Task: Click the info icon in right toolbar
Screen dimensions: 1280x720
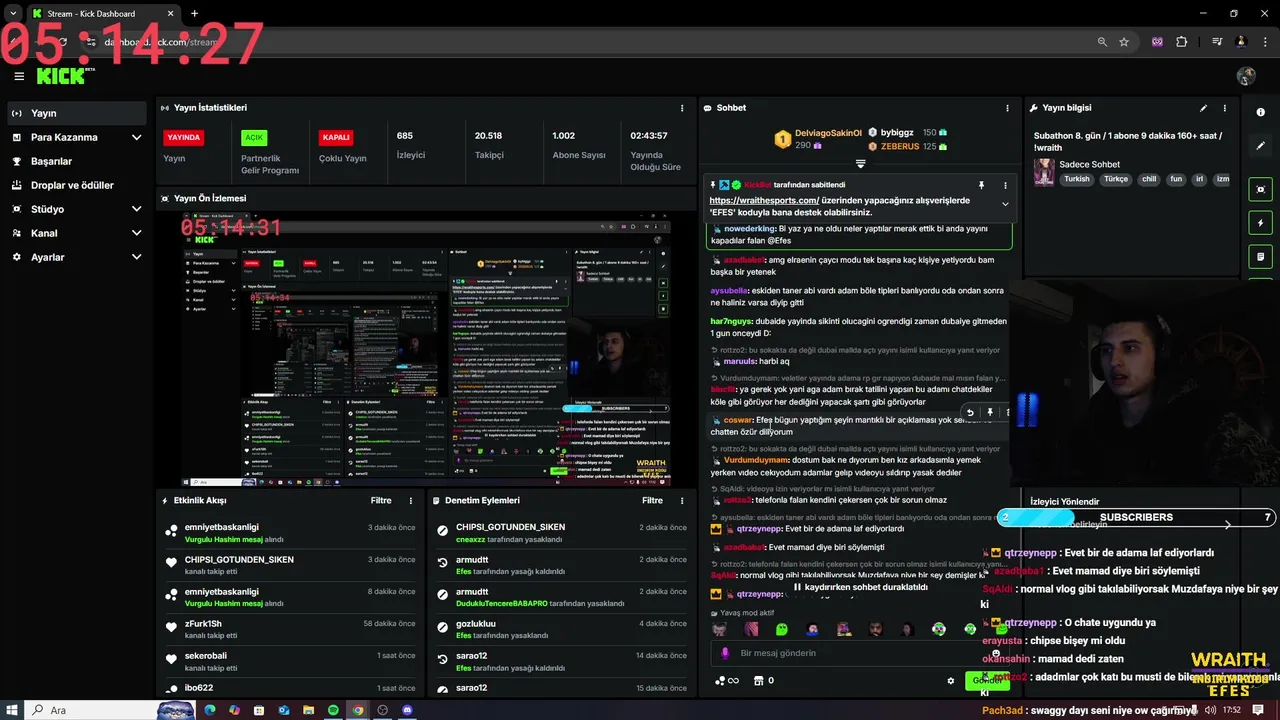Action: (x=1260, y=112)
